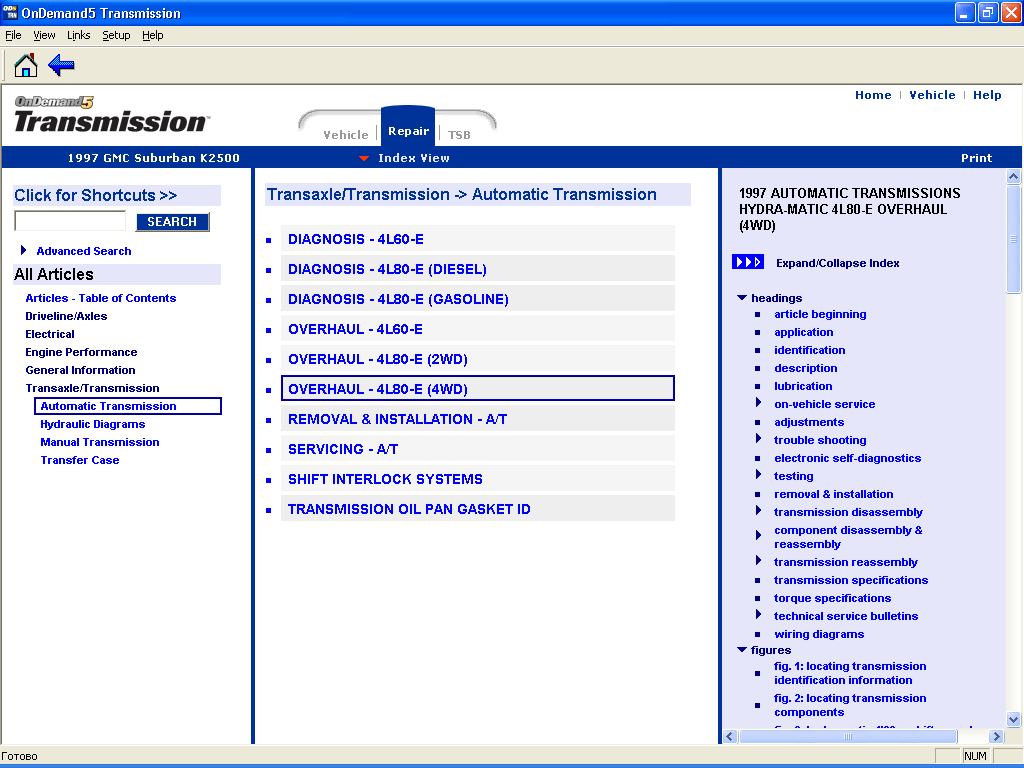This screenshot has width=1024, height=768.
Task: Jump to the identification heading
Action: (x=810, y=350)
